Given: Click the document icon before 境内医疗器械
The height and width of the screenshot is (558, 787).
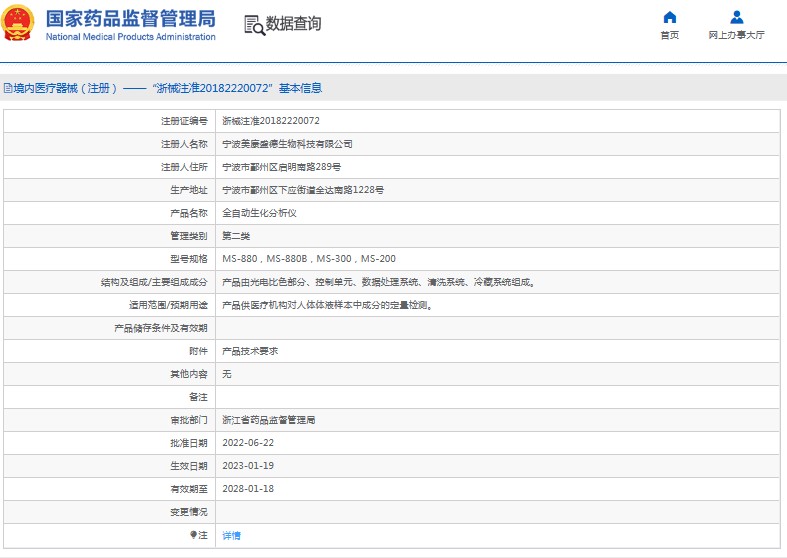Looking at the screenshot, I should point(8,88).
